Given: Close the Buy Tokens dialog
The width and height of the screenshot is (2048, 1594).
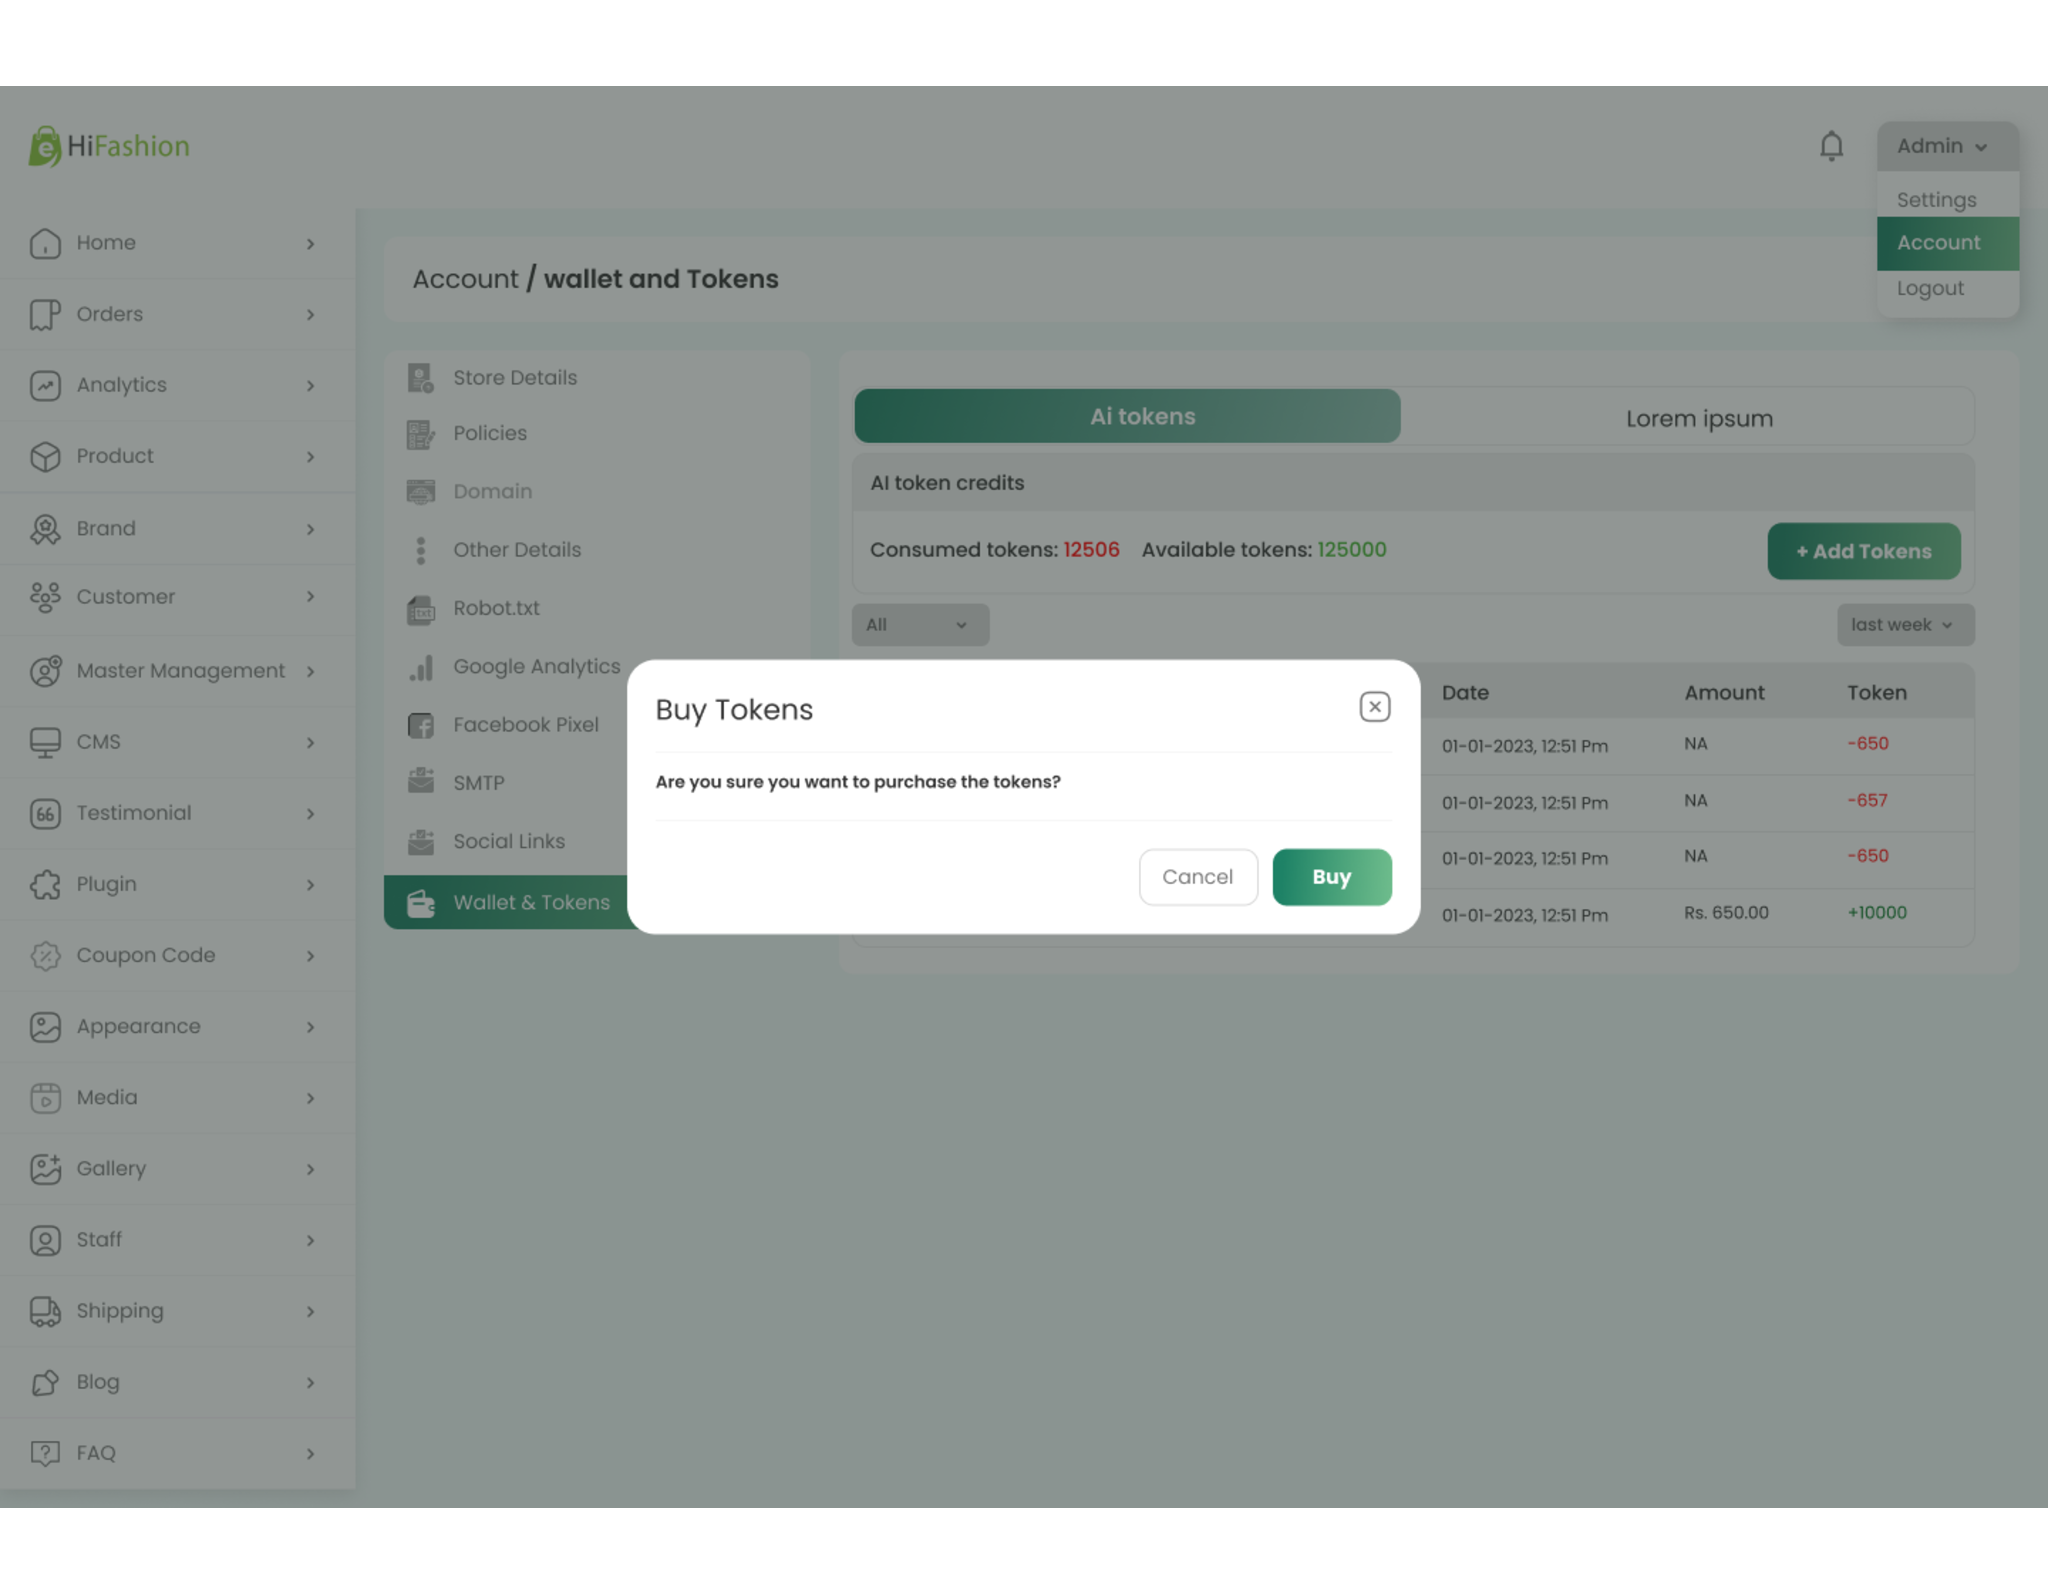Looking at the screenshot, I should pos(1375,707).
